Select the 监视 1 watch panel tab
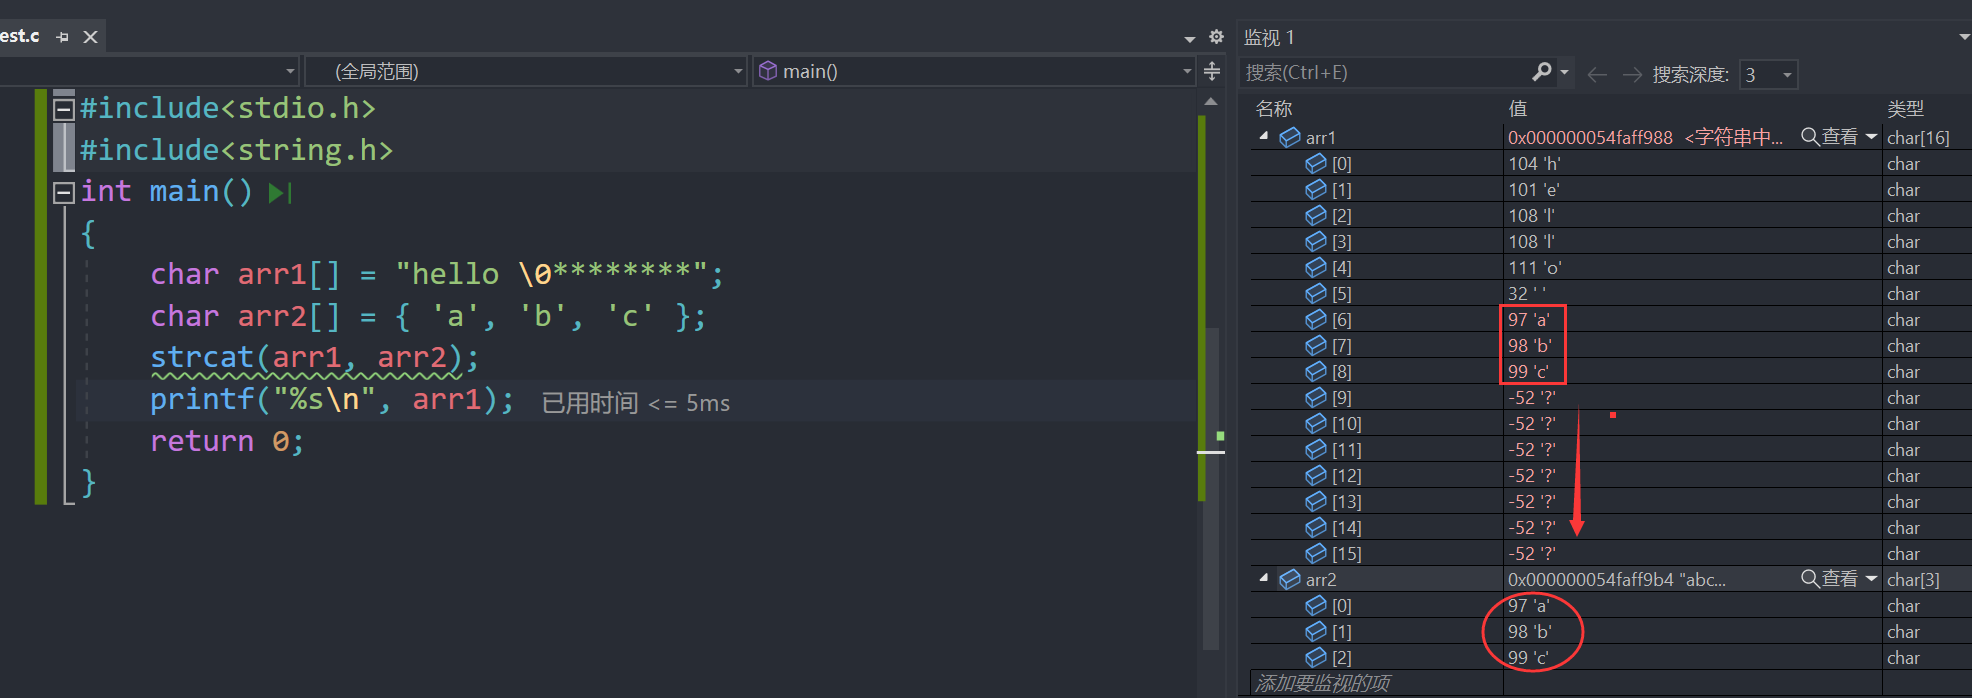Viewport: 1972px width, 698px height. pos(1269,37)
